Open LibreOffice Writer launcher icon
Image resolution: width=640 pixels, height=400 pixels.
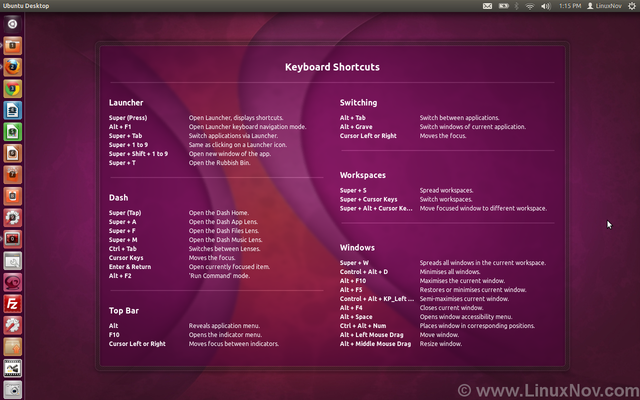coord(12,110)
